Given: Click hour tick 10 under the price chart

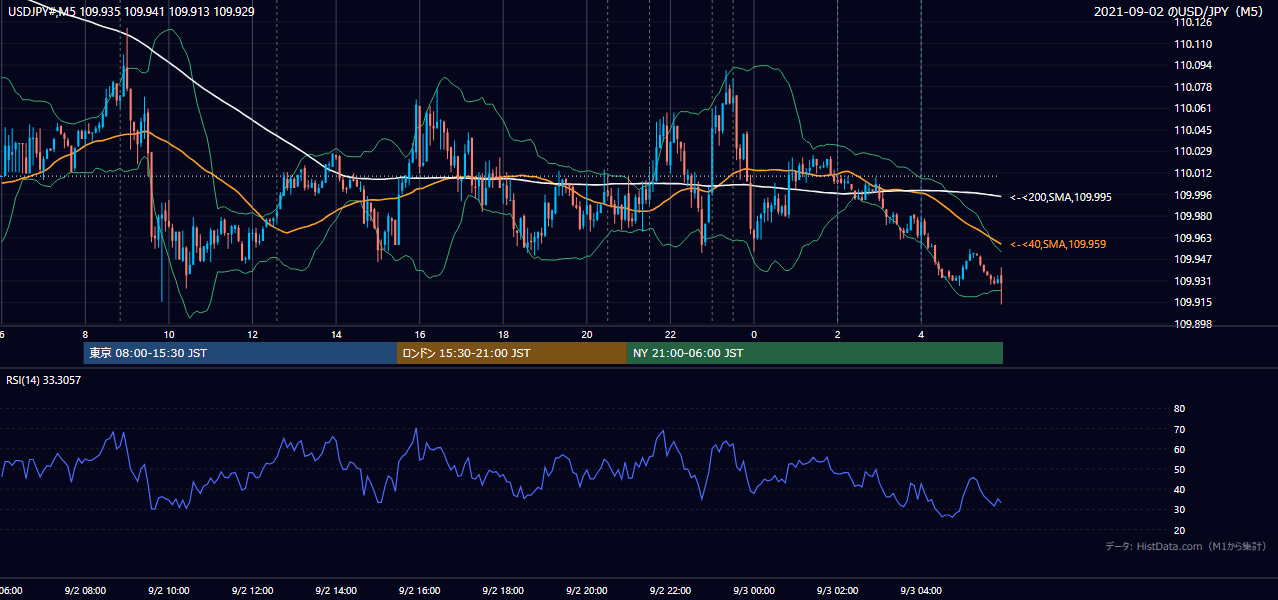Looking at the screenshot, I should (169, 334).
